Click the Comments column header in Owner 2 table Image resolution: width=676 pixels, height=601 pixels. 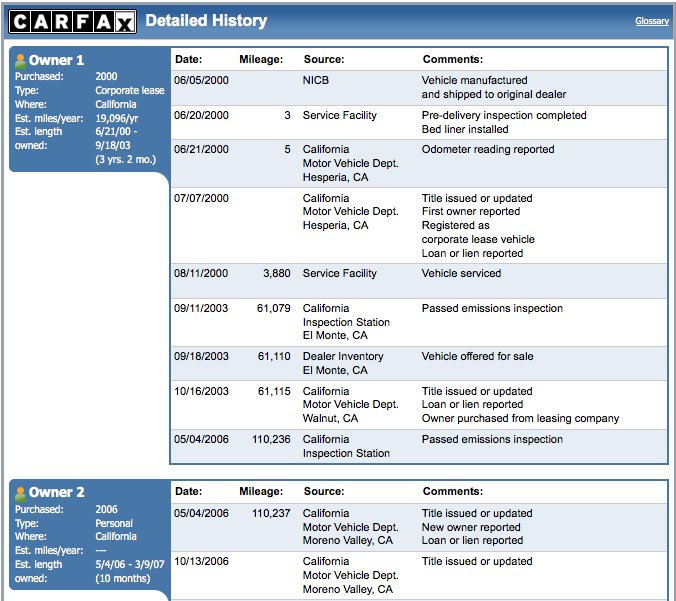453,491
